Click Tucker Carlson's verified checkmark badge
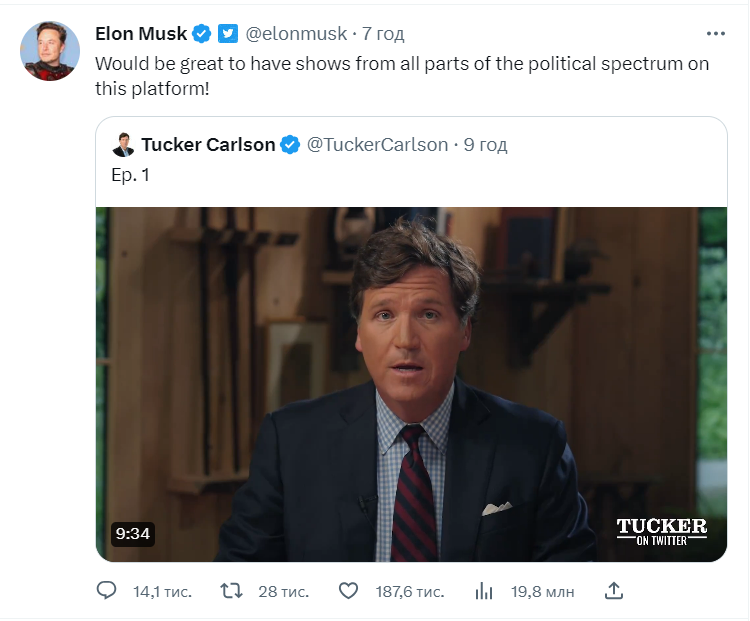The width and height of the screenshot is (750, 621). point(290,144)
